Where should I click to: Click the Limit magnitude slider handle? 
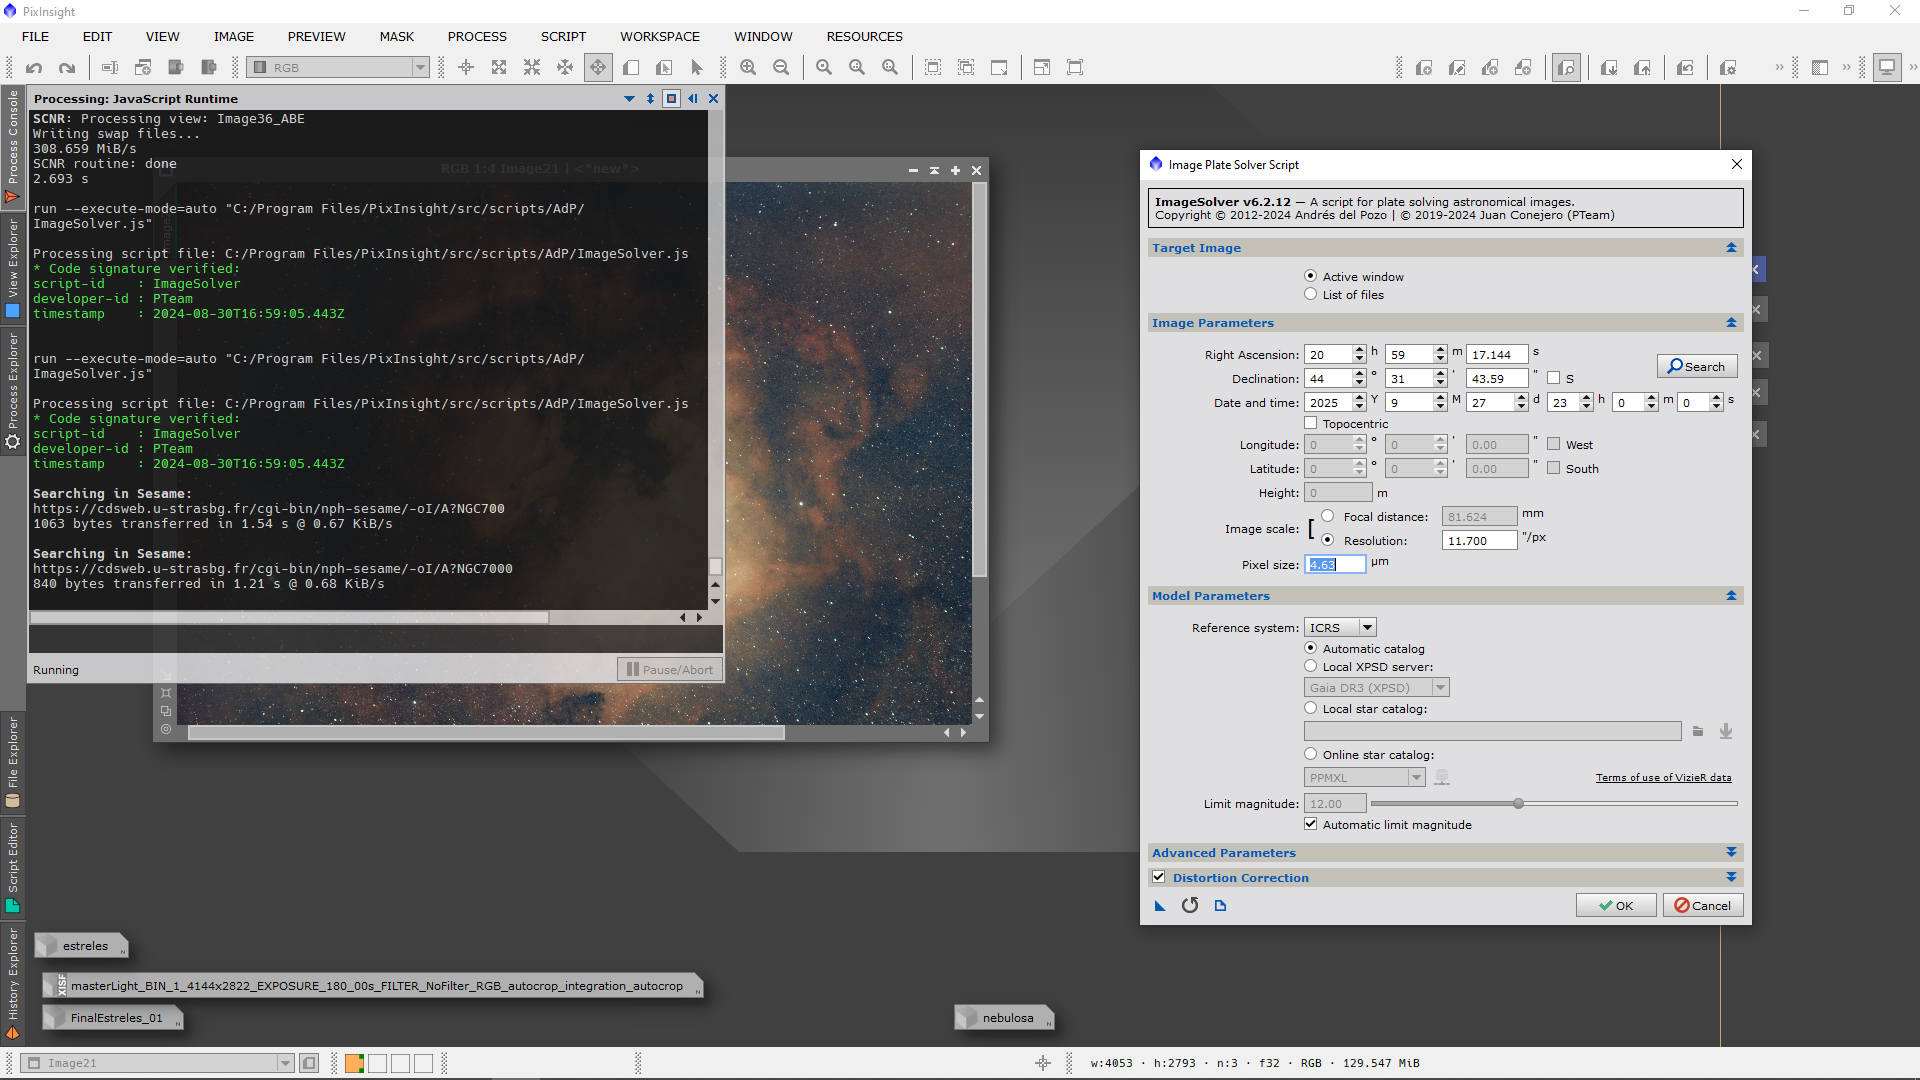click(1518, 804)
